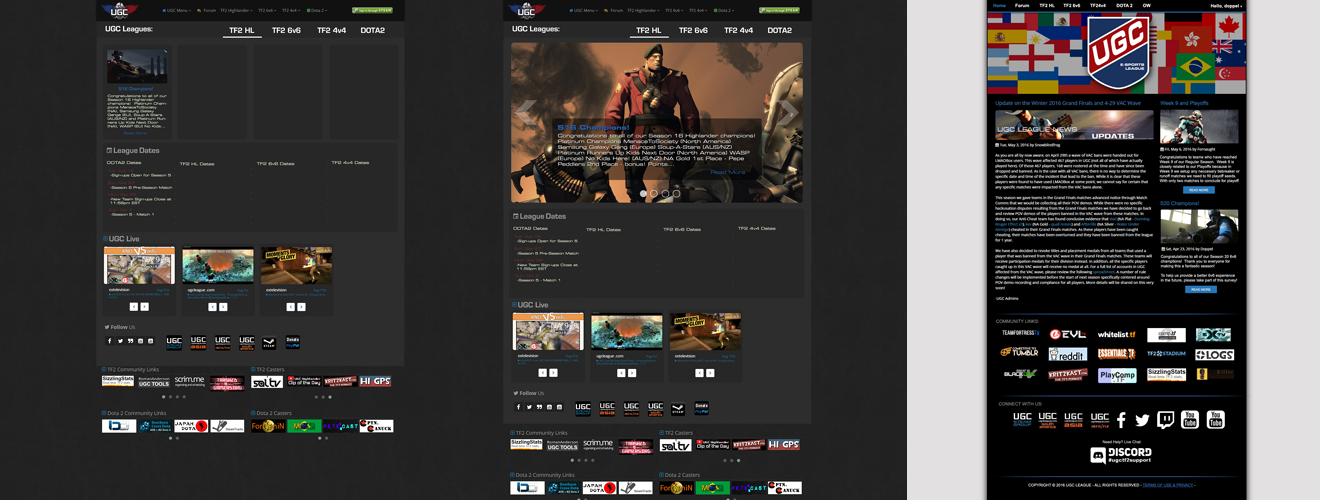Open Facebook icon under Connect With Us
The height and width of the screenshot is (500, 1320).
(1120, 420)
